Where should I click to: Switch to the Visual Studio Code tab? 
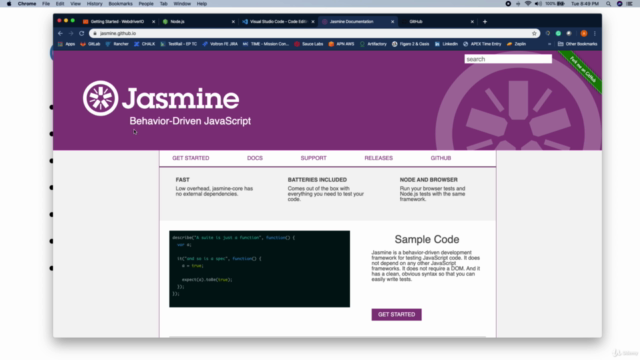278,22
